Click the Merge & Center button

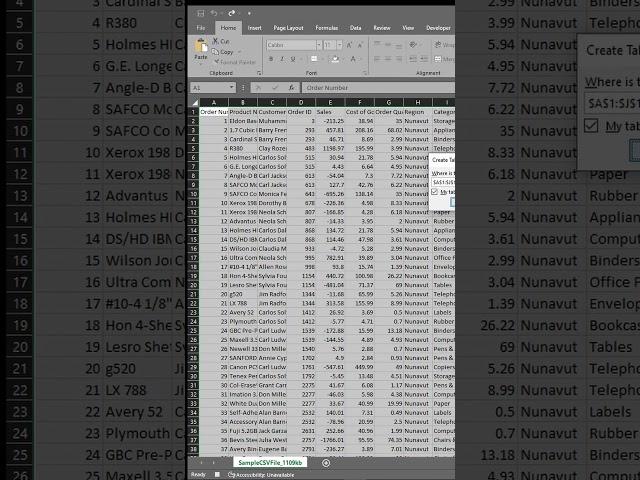(x=444, y=59)
